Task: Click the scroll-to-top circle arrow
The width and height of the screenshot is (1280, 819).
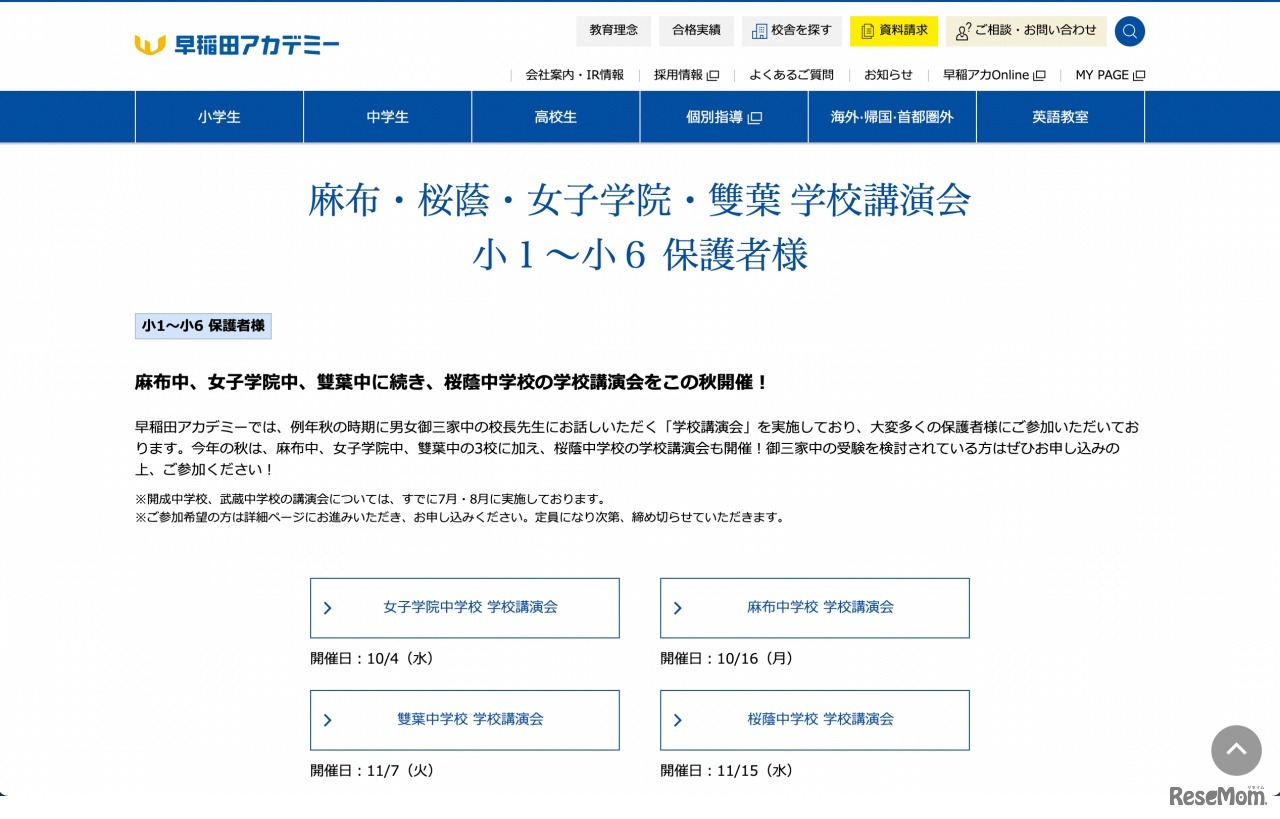Action: click(x=1236, y=751)
